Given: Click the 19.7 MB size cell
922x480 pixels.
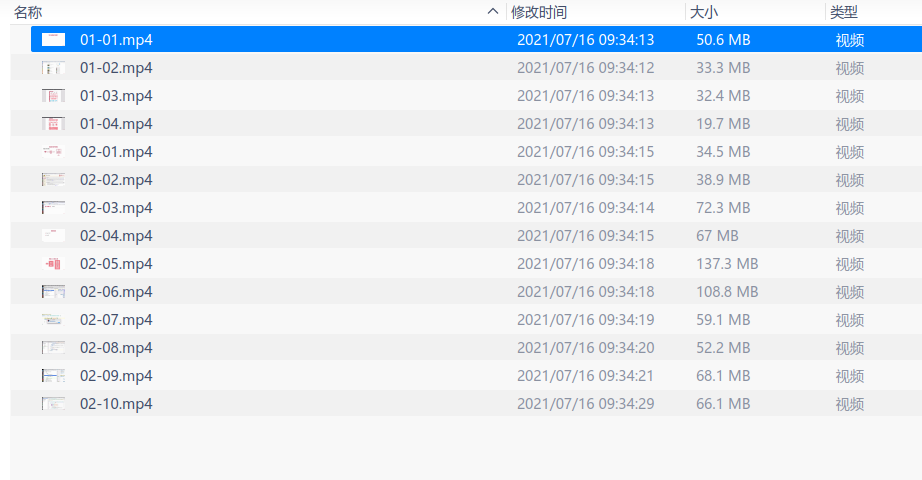Looking at the screenshot, I should pyautogui.click(x=723, y=124).
